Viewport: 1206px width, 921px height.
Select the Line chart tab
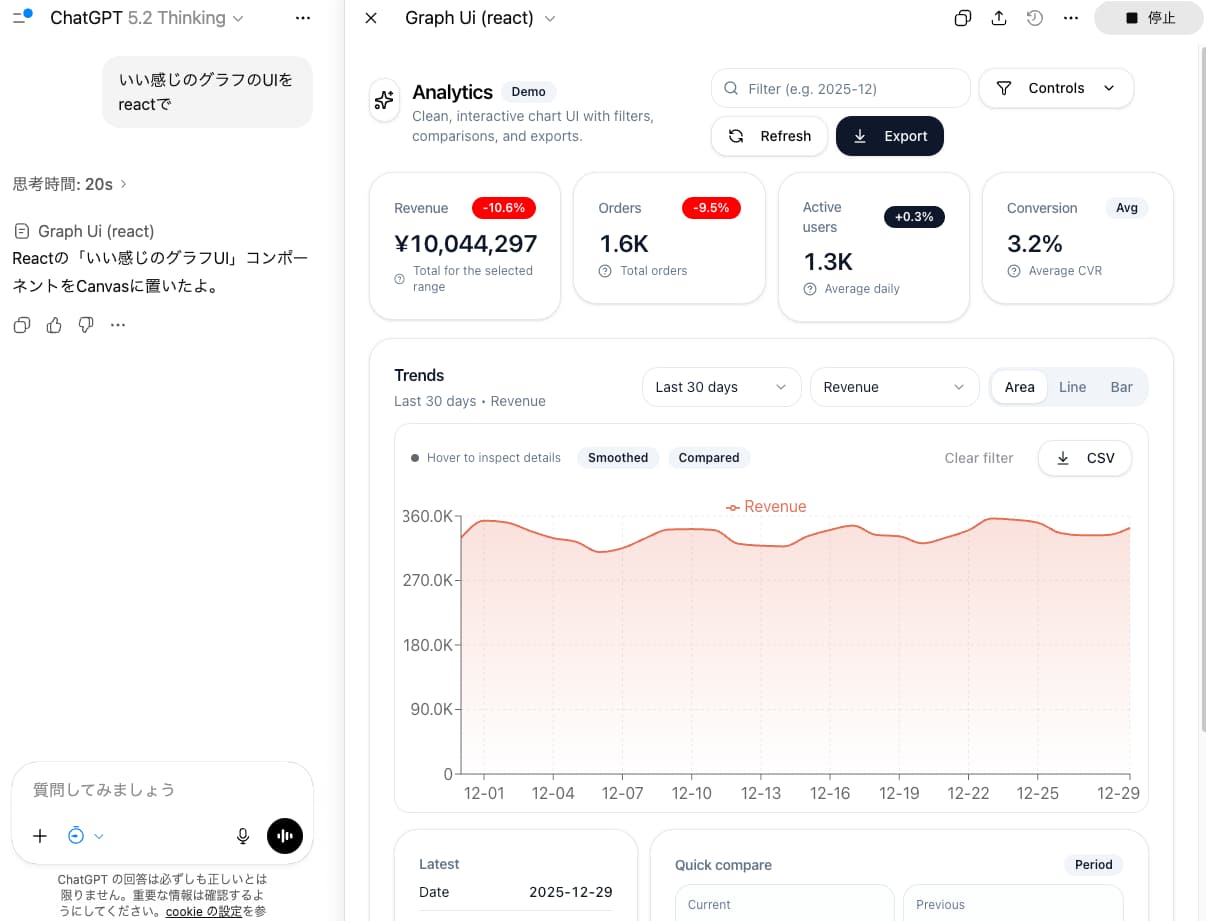click(x=1072, y=387)
